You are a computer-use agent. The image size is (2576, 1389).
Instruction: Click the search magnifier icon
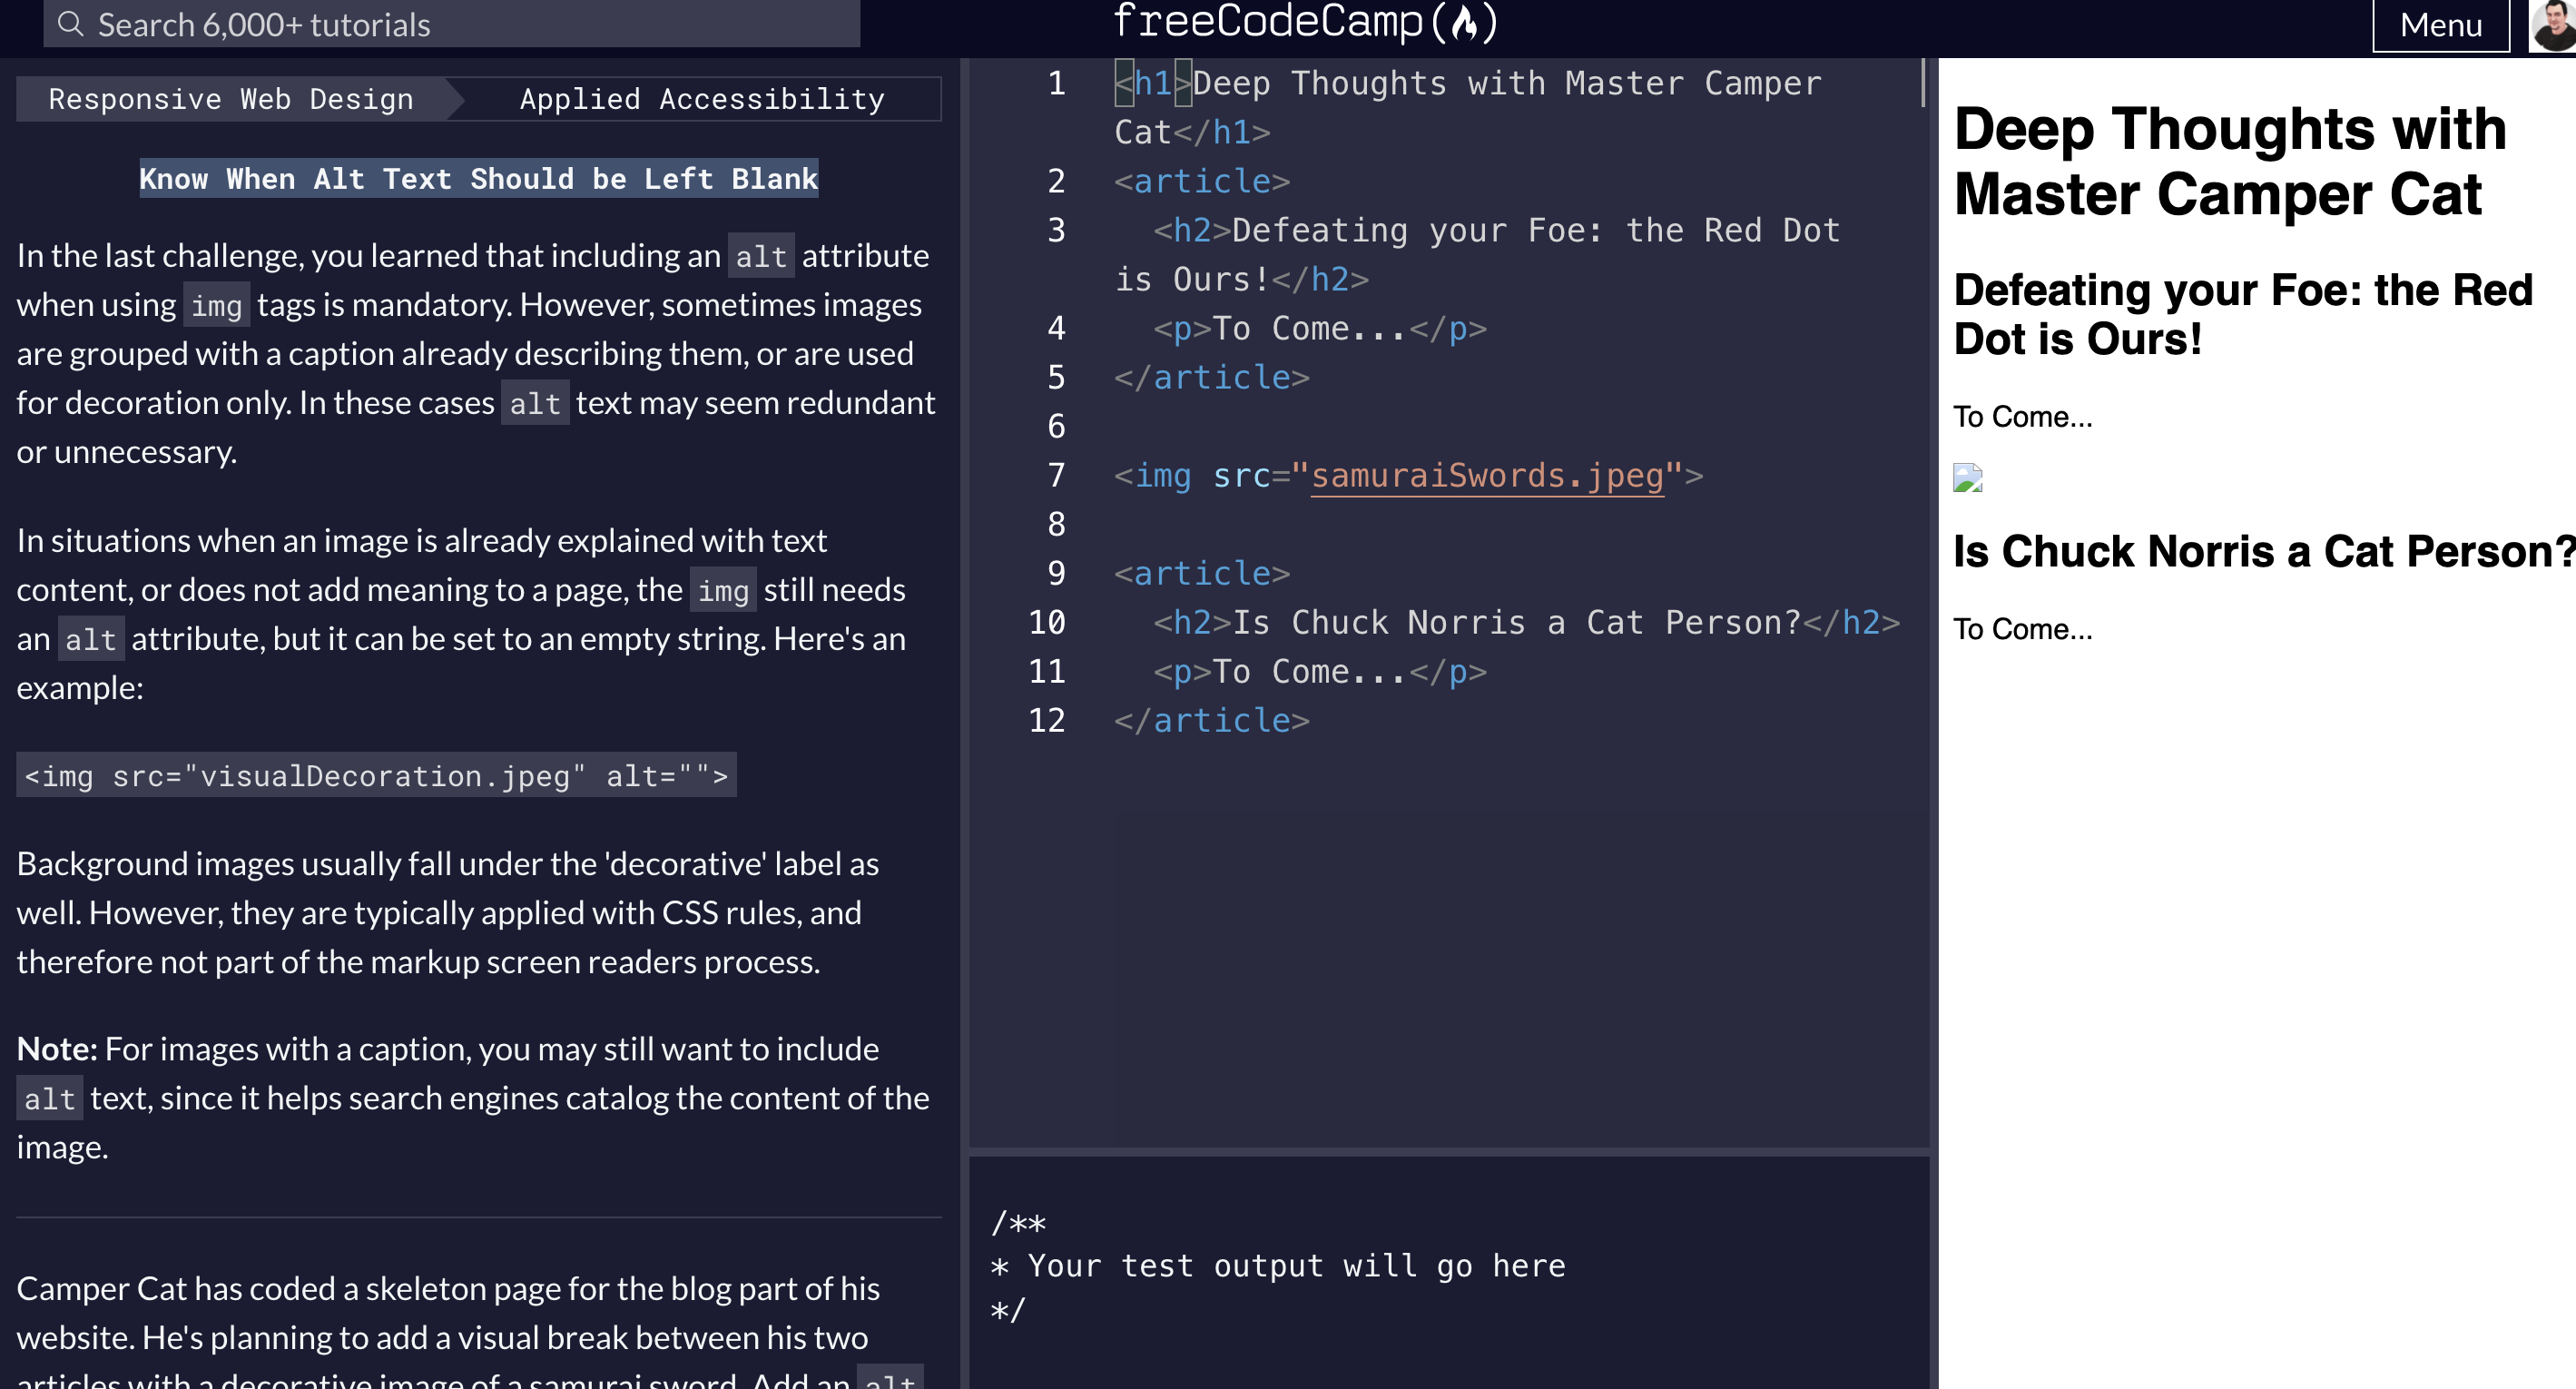click(x=70, y=24)
